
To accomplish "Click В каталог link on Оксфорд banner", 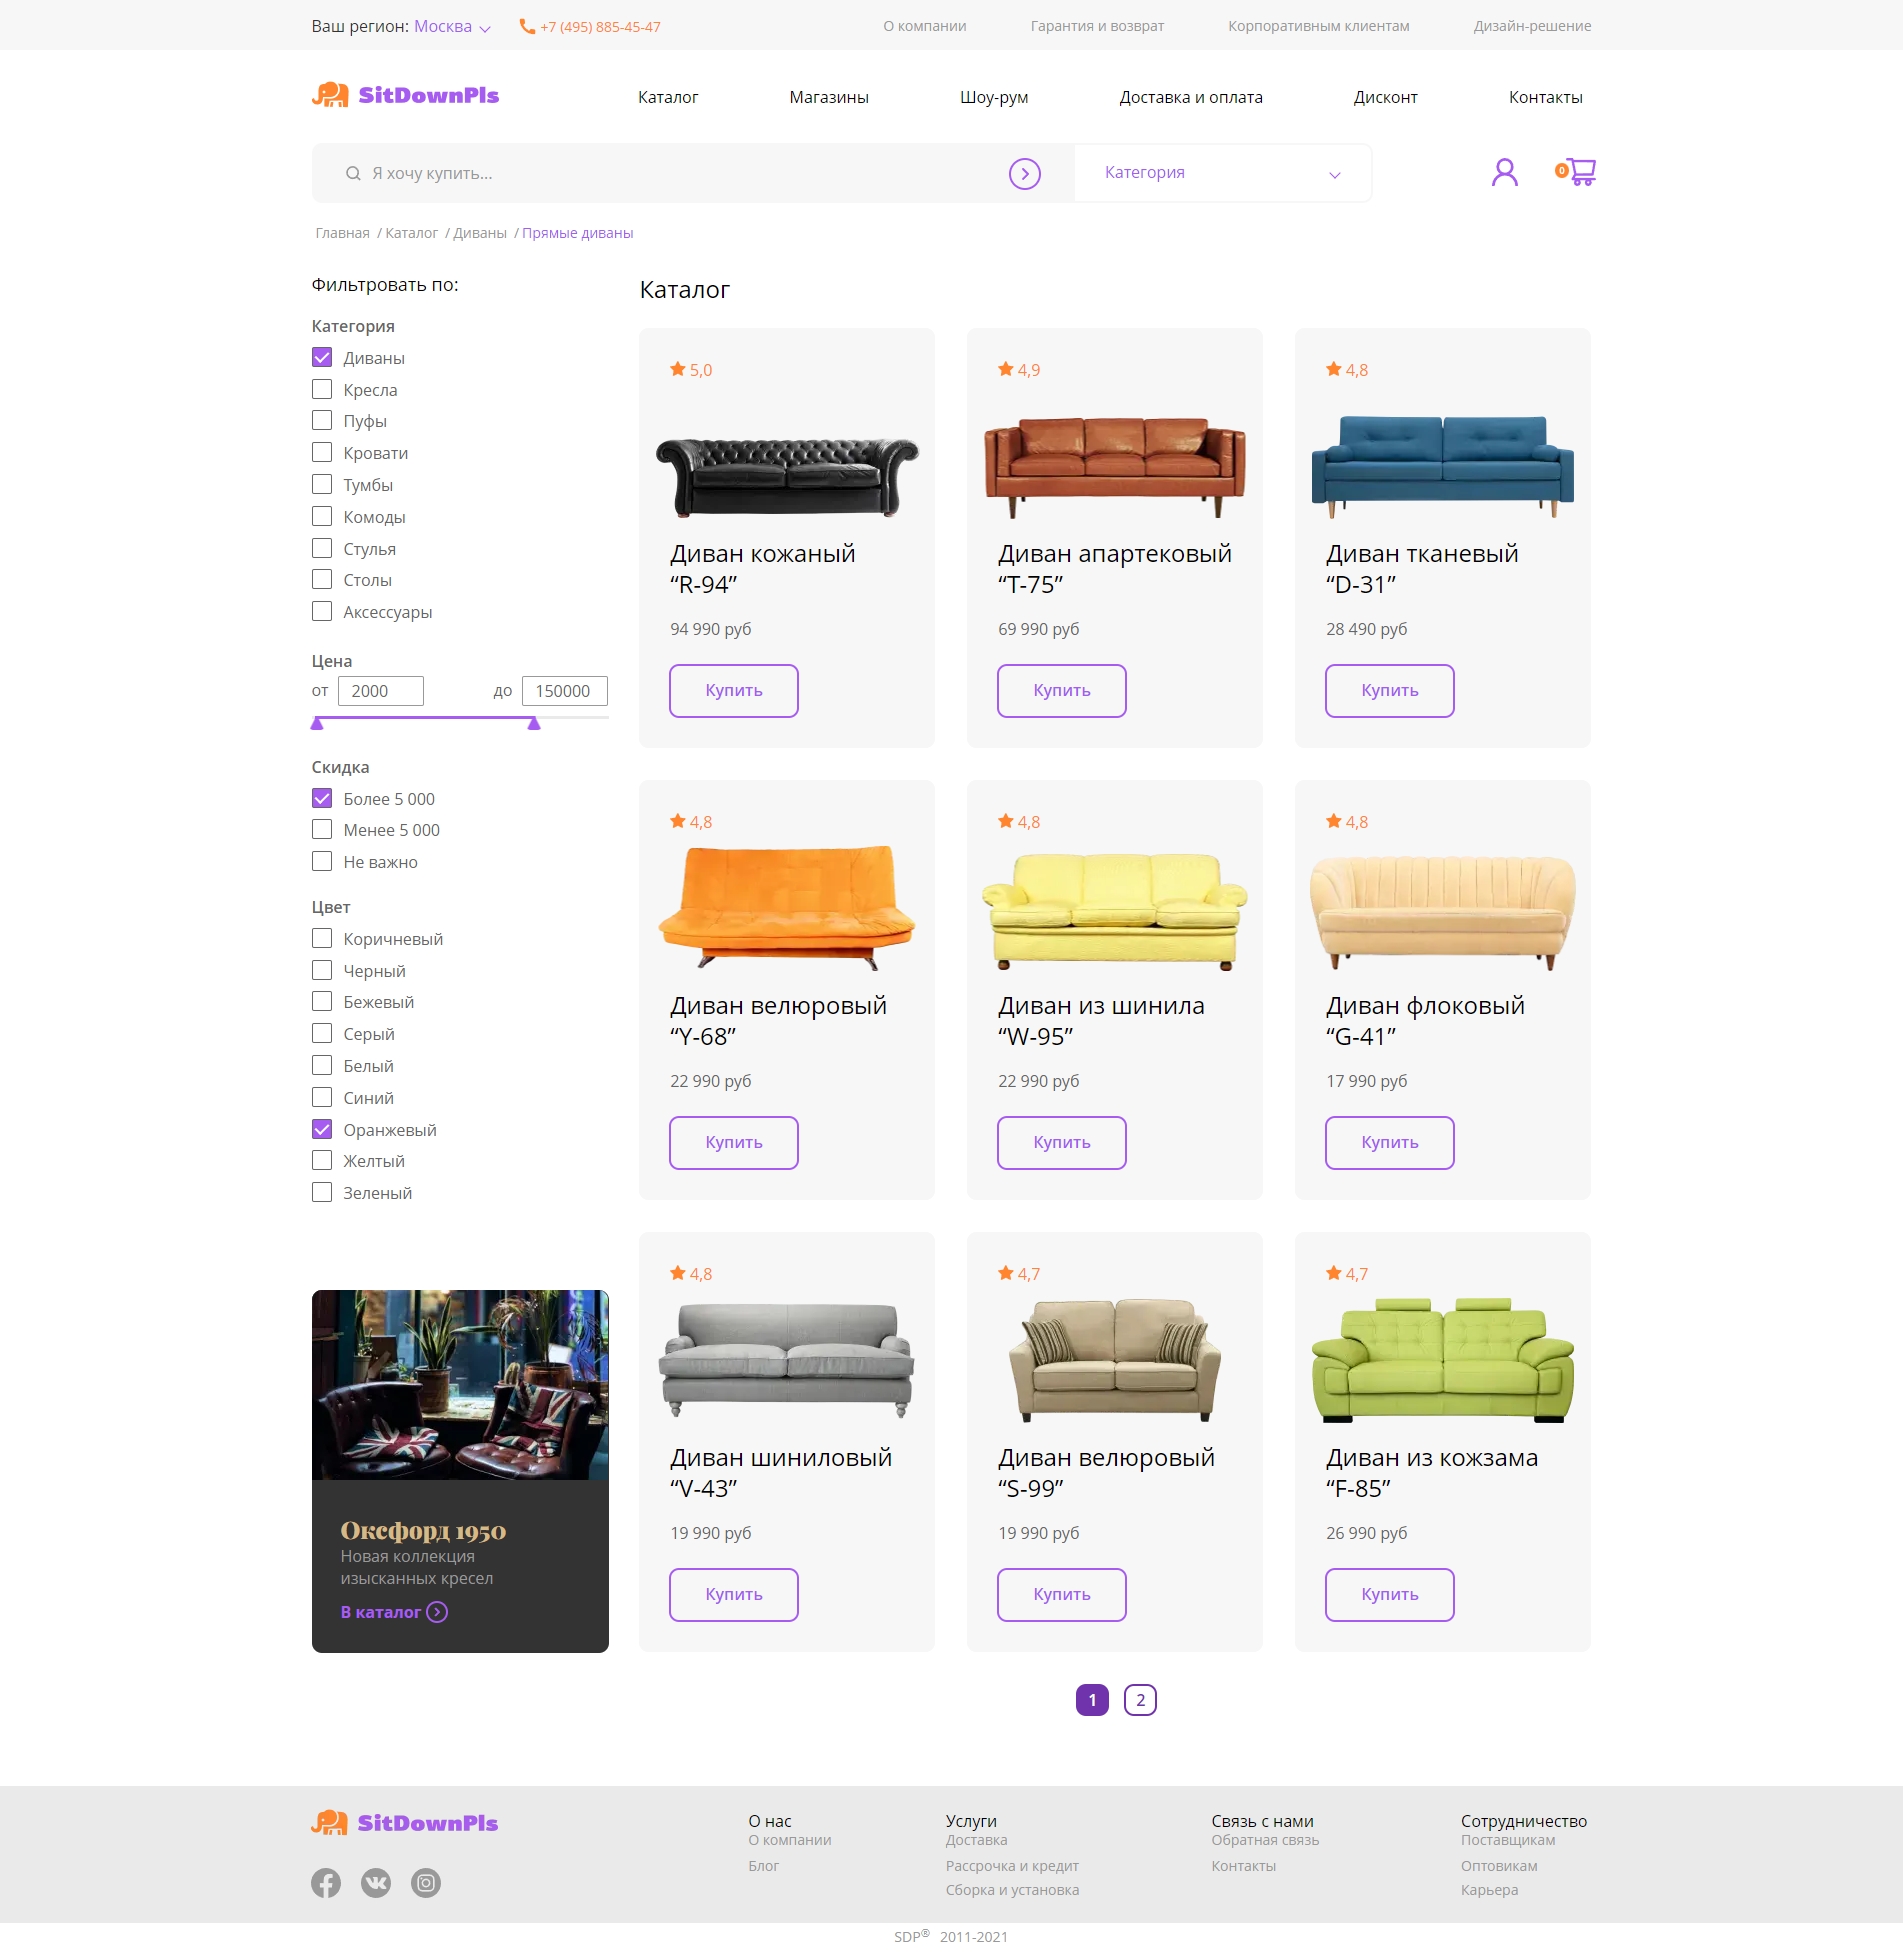I will 380,1612.
